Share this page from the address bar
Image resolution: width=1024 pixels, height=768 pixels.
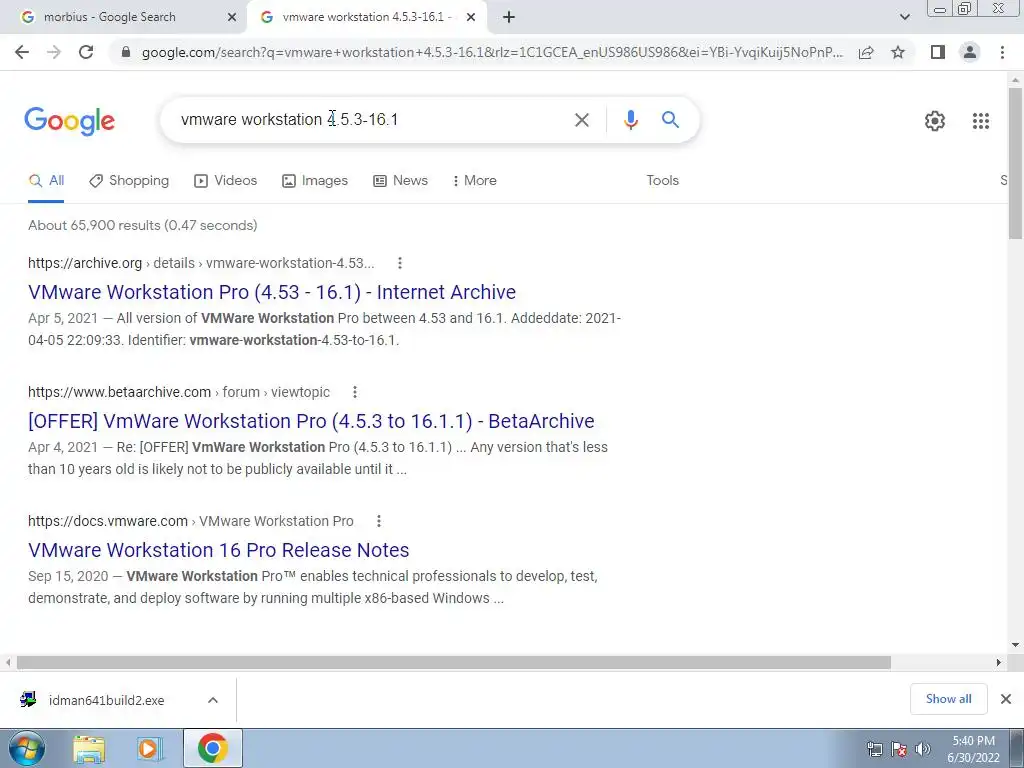tap(866, 52)
